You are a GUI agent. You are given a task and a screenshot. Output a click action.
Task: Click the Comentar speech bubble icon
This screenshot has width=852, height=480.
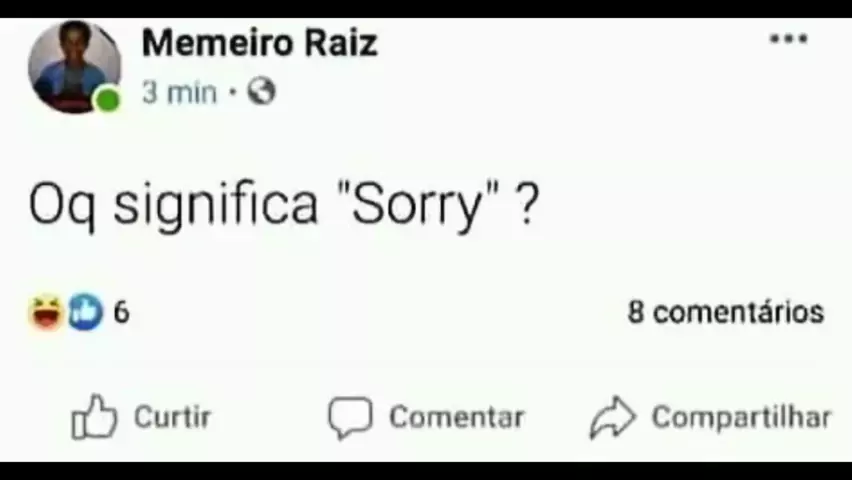pyautogui.click(x=350, y=417)
